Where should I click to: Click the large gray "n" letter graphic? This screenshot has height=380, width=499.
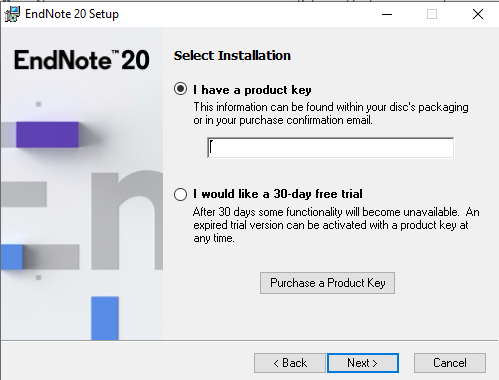(x=127, y=220)
